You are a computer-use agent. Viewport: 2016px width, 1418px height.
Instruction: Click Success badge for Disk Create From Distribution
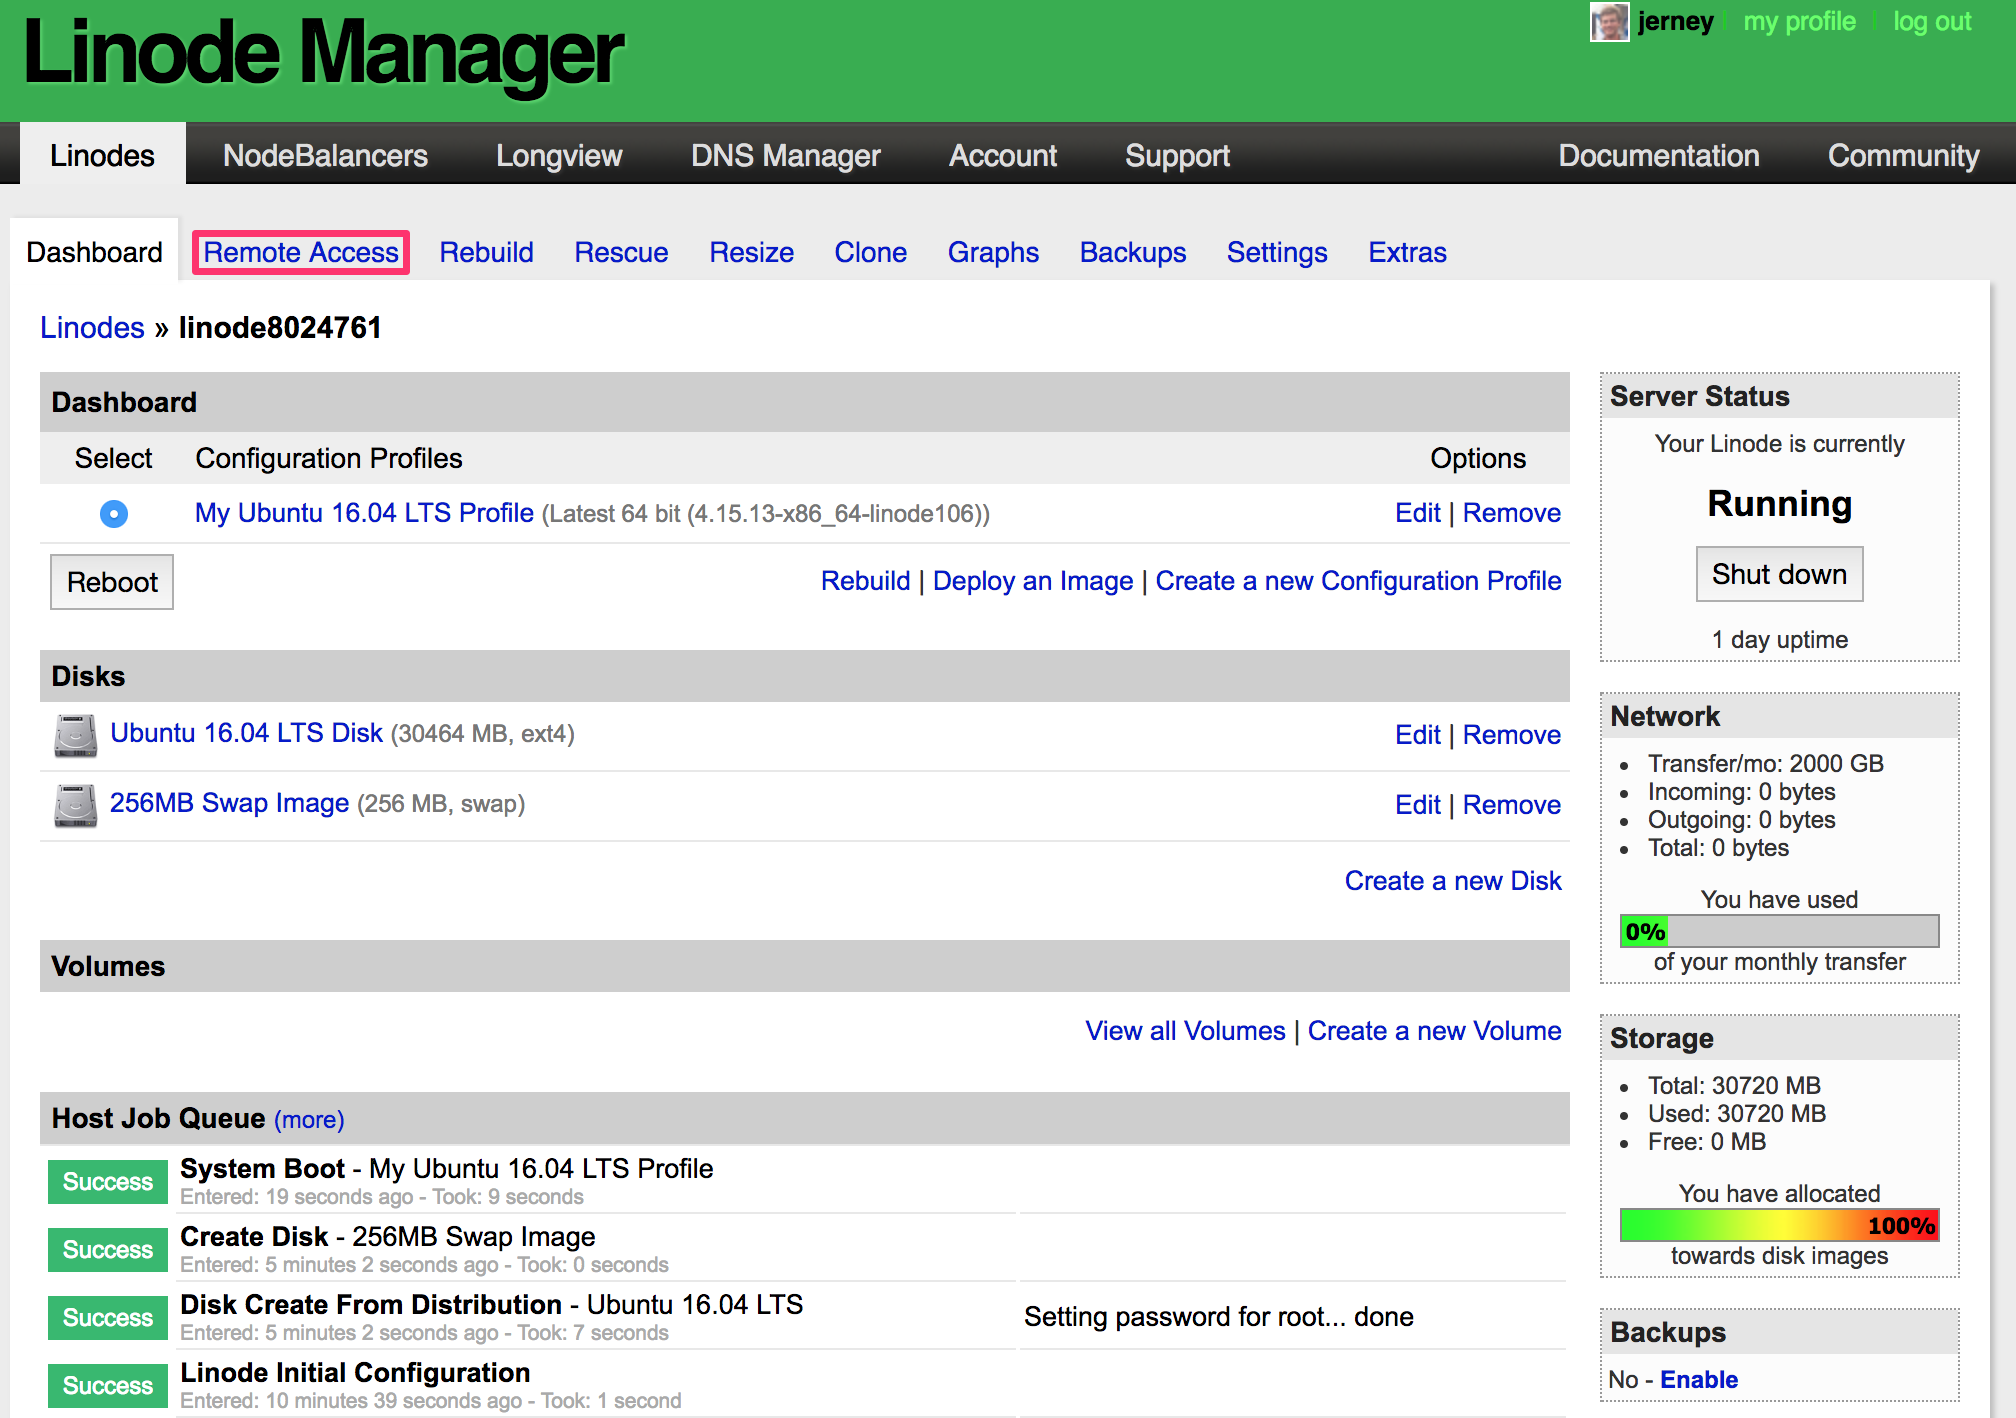click(108, 1318)
